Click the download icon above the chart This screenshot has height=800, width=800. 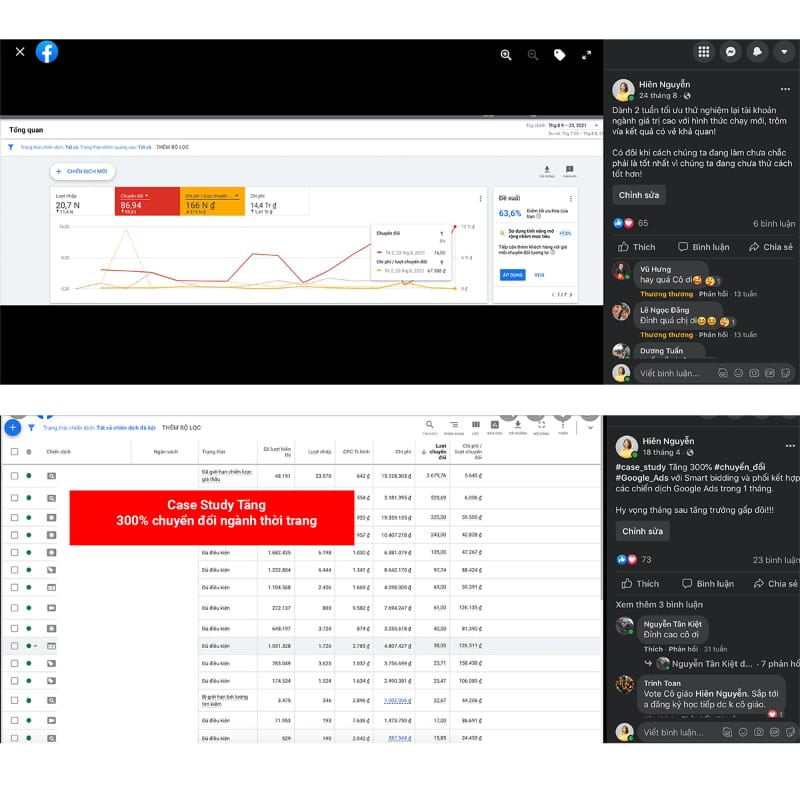click(x=547, y=169)
